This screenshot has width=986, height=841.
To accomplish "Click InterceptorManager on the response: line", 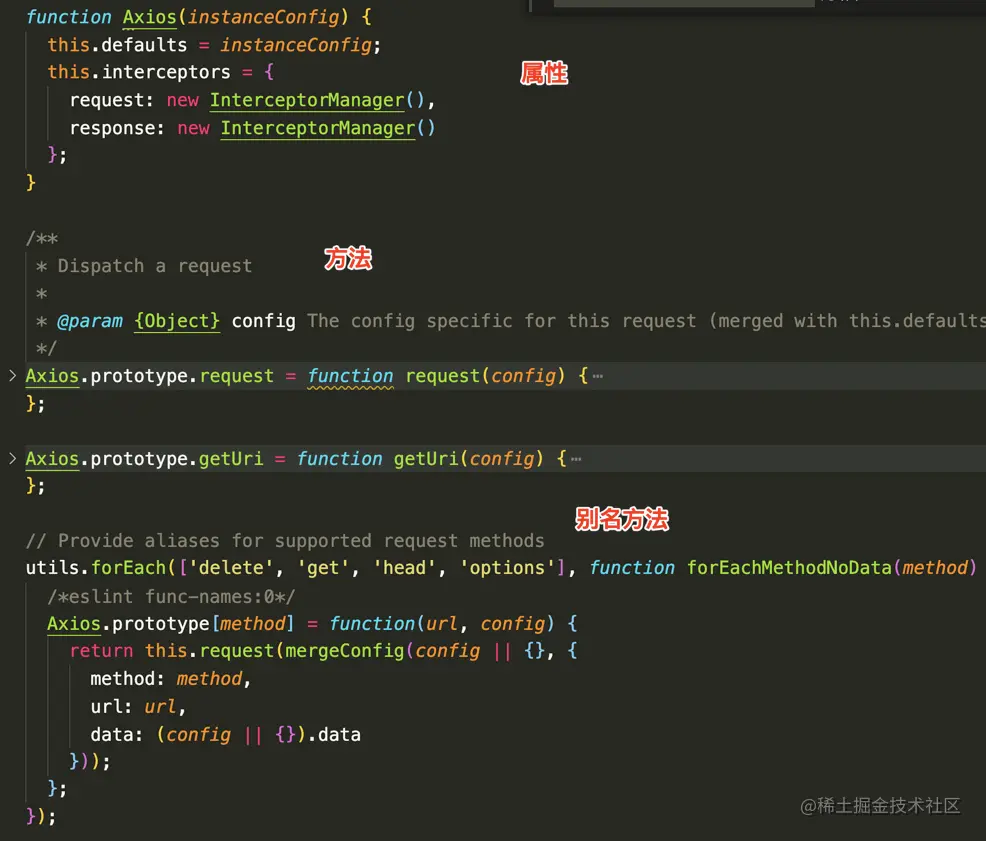I will pos(318,128).
